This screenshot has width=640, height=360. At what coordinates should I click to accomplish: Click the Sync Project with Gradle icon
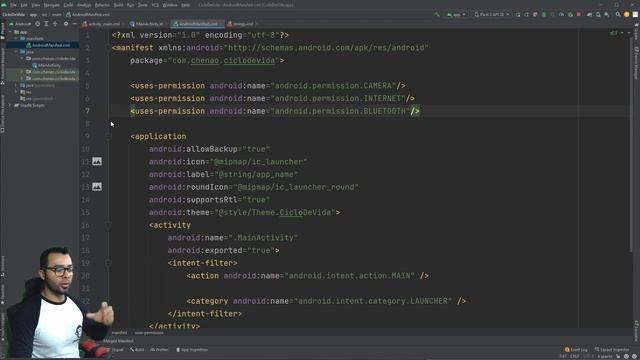coord(589,14)
